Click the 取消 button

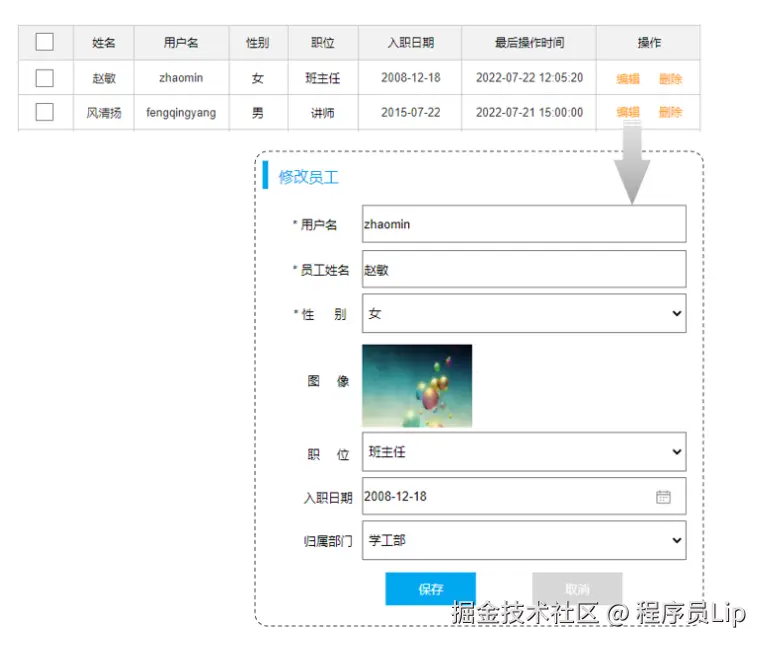pyautogui.click(x=577, y=589)
